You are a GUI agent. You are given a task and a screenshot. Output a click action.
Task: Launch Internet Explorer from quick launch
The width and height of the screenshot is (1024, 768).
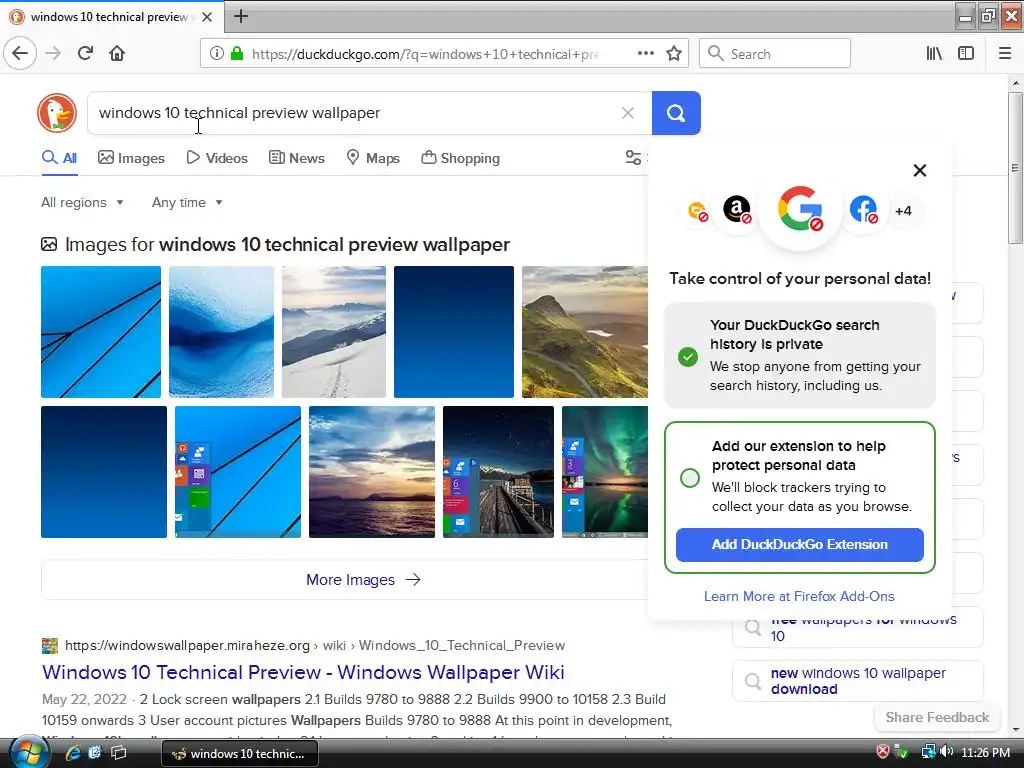[72, 753]
